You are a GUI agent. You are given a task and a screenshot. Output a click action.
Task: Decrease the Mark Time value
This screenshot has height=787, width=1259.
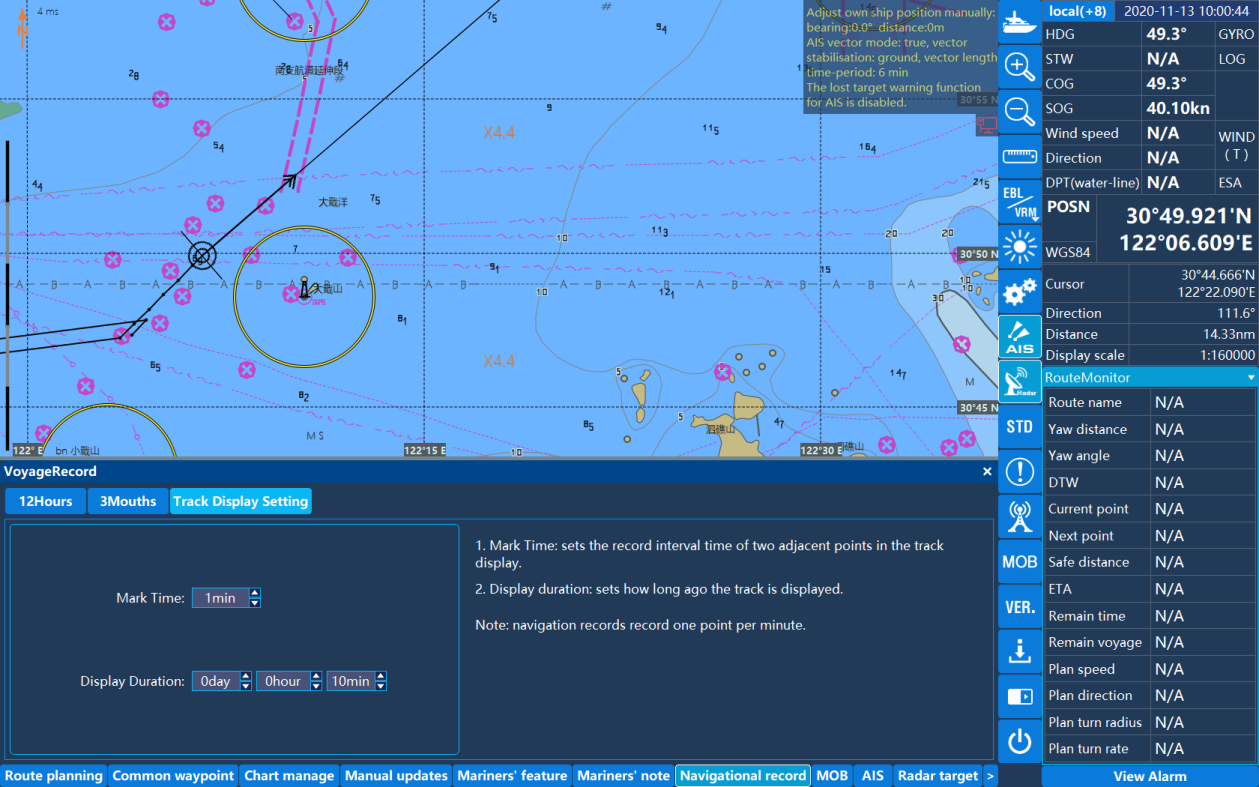[x=255, y=603]
